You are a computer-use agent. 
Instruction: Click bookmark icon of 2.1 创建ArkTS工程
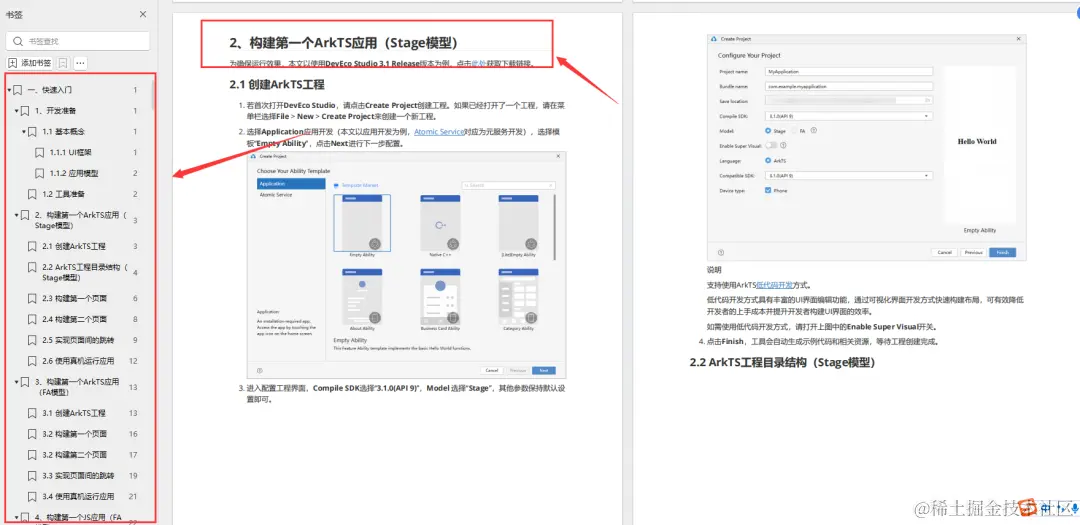(32, 246)
